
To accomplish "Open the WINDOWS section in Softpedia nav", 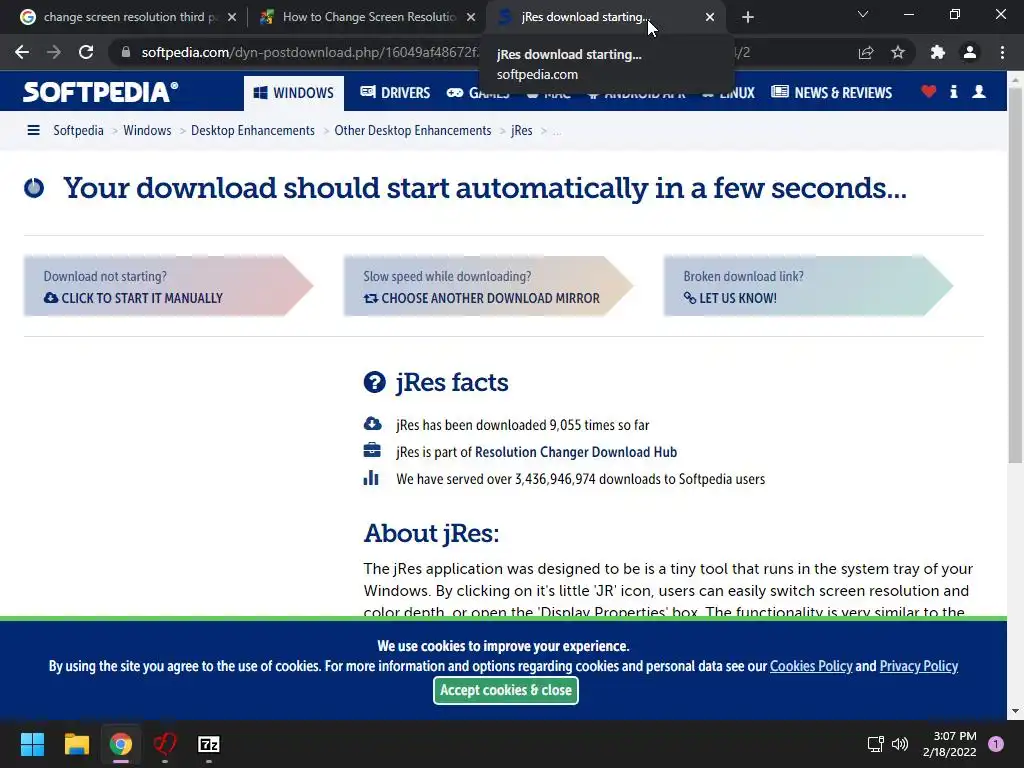I will [x=293, y=93].
